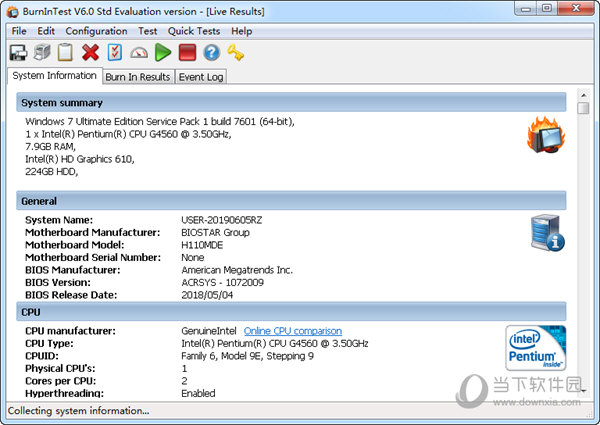Click the scrollbar up arrow
The image size is (600, 425).
[583, 95]
